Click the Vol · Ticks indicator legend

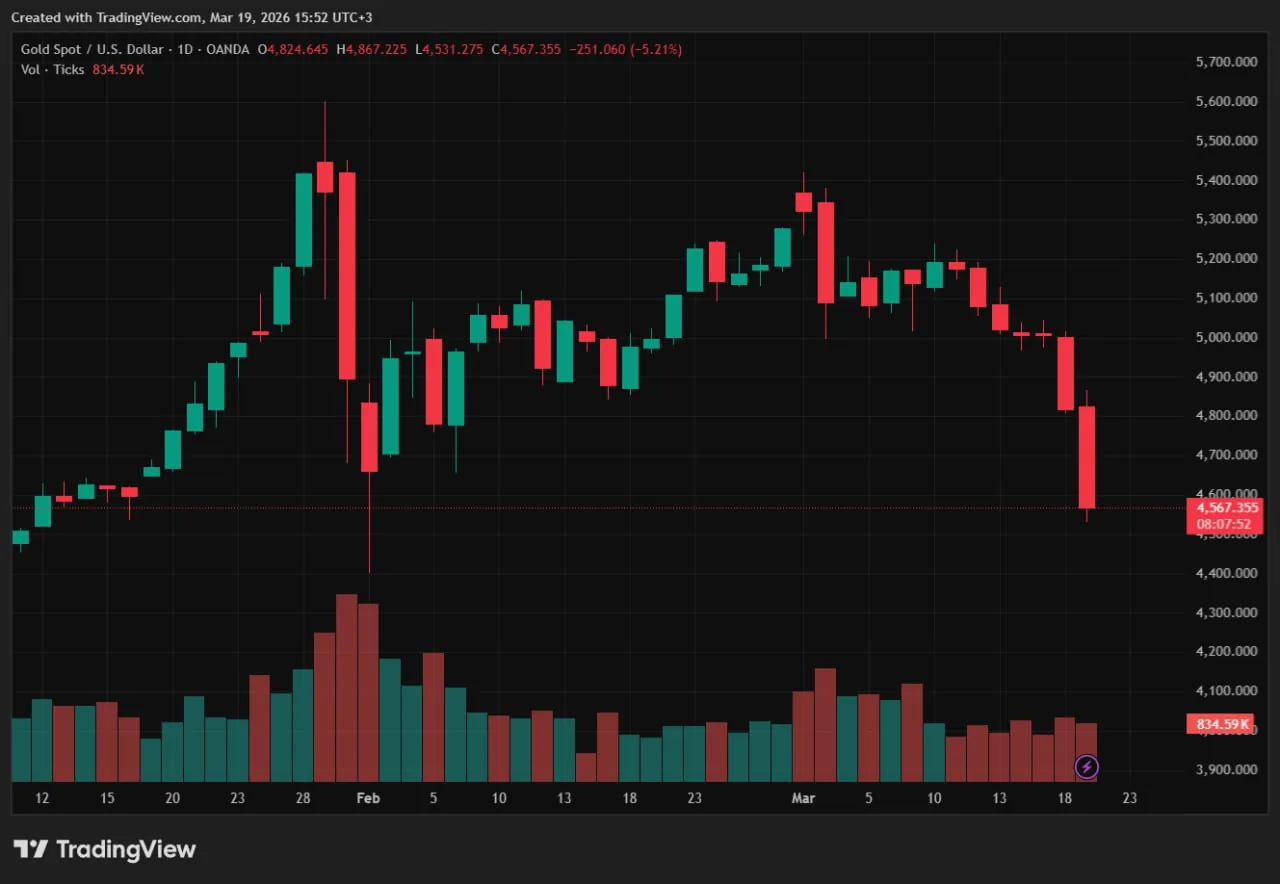(51, 70)
